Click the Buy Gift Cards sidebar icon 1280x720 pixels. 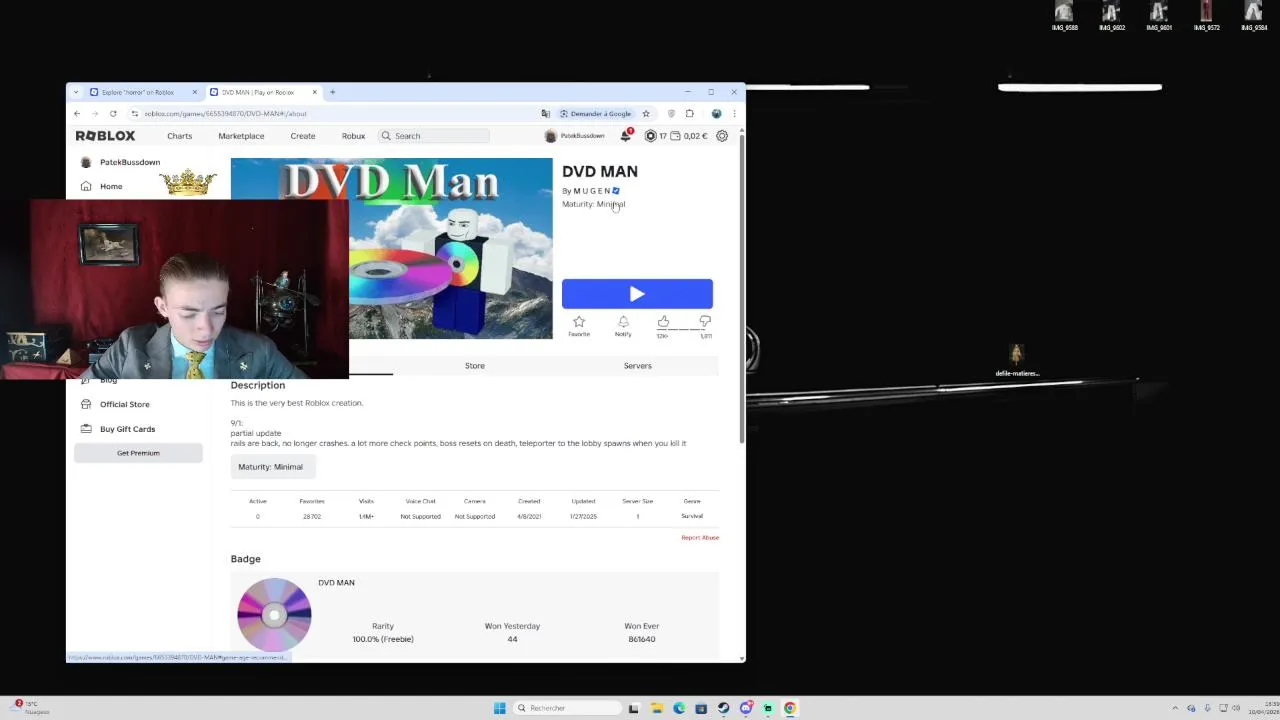click(86, 429)
